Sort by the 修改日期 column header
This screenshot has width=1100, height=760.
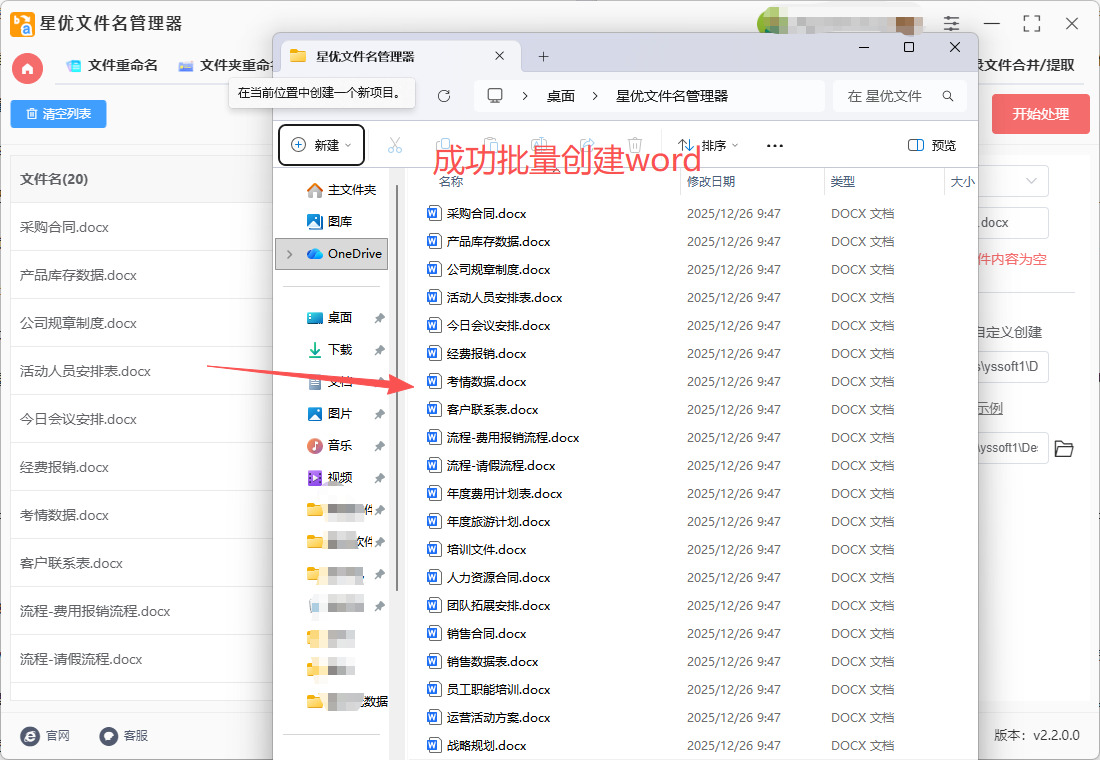[711, 182]
